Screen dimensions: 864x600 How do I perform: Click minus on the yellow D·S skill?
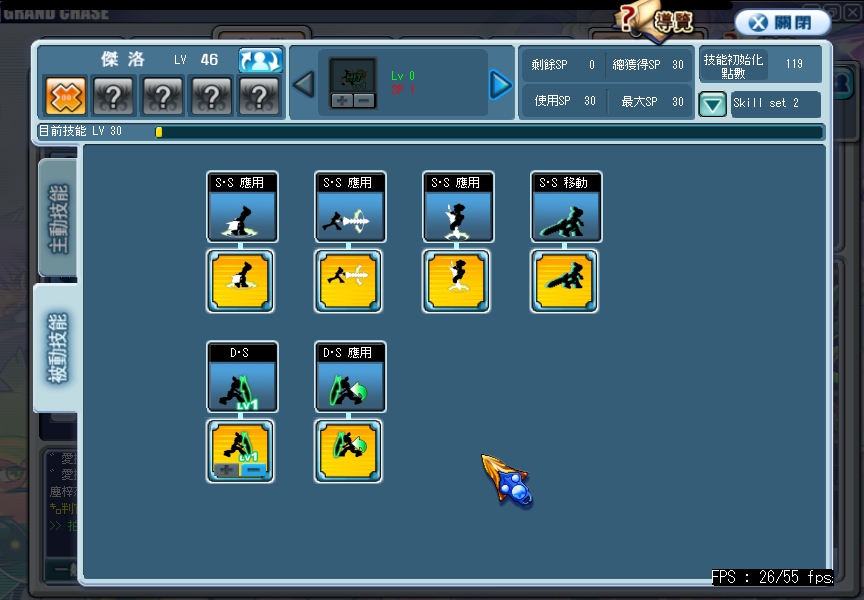[x=253, y=470]
